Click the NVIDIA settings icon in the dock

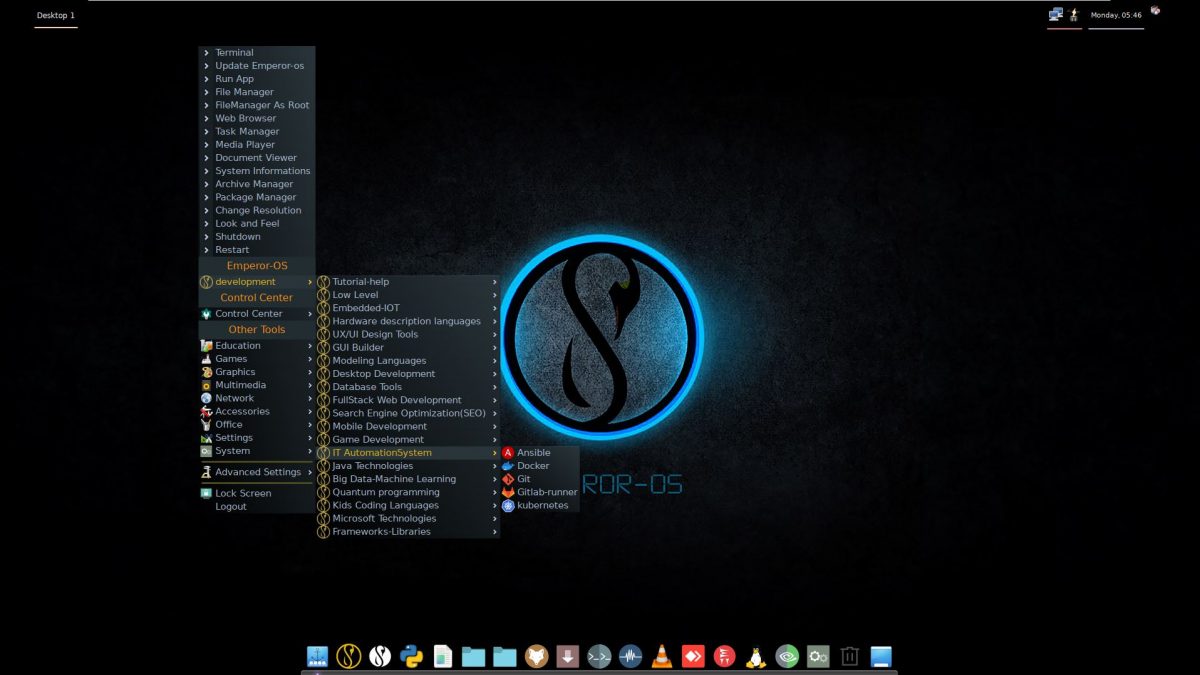tap(786, 656)
